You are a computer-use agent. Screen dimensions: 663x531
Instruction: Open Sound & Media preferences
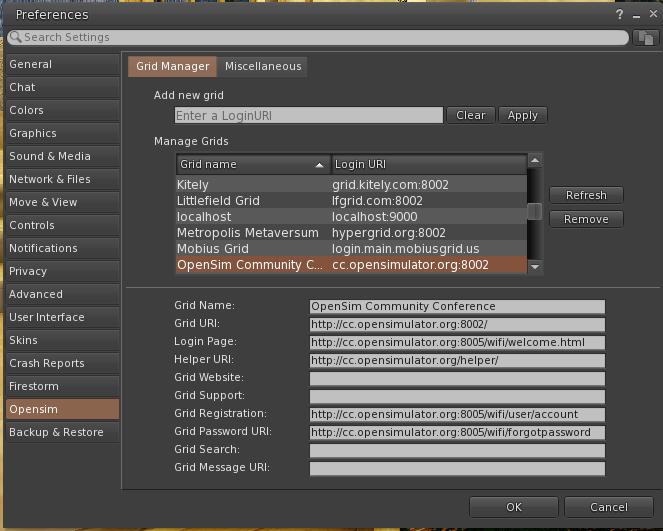63,156
